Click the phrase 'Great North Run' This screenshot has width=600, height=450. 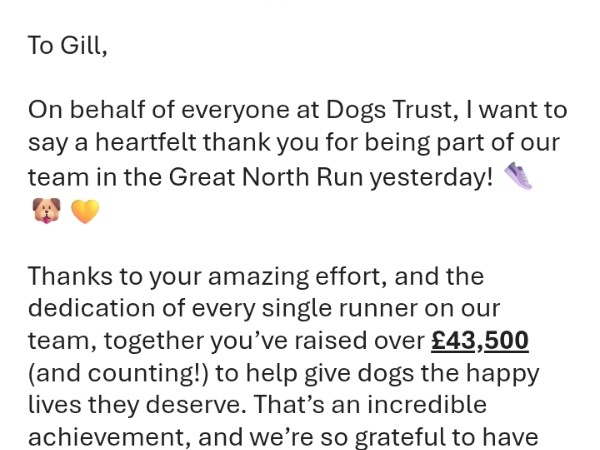click(266, 178)
